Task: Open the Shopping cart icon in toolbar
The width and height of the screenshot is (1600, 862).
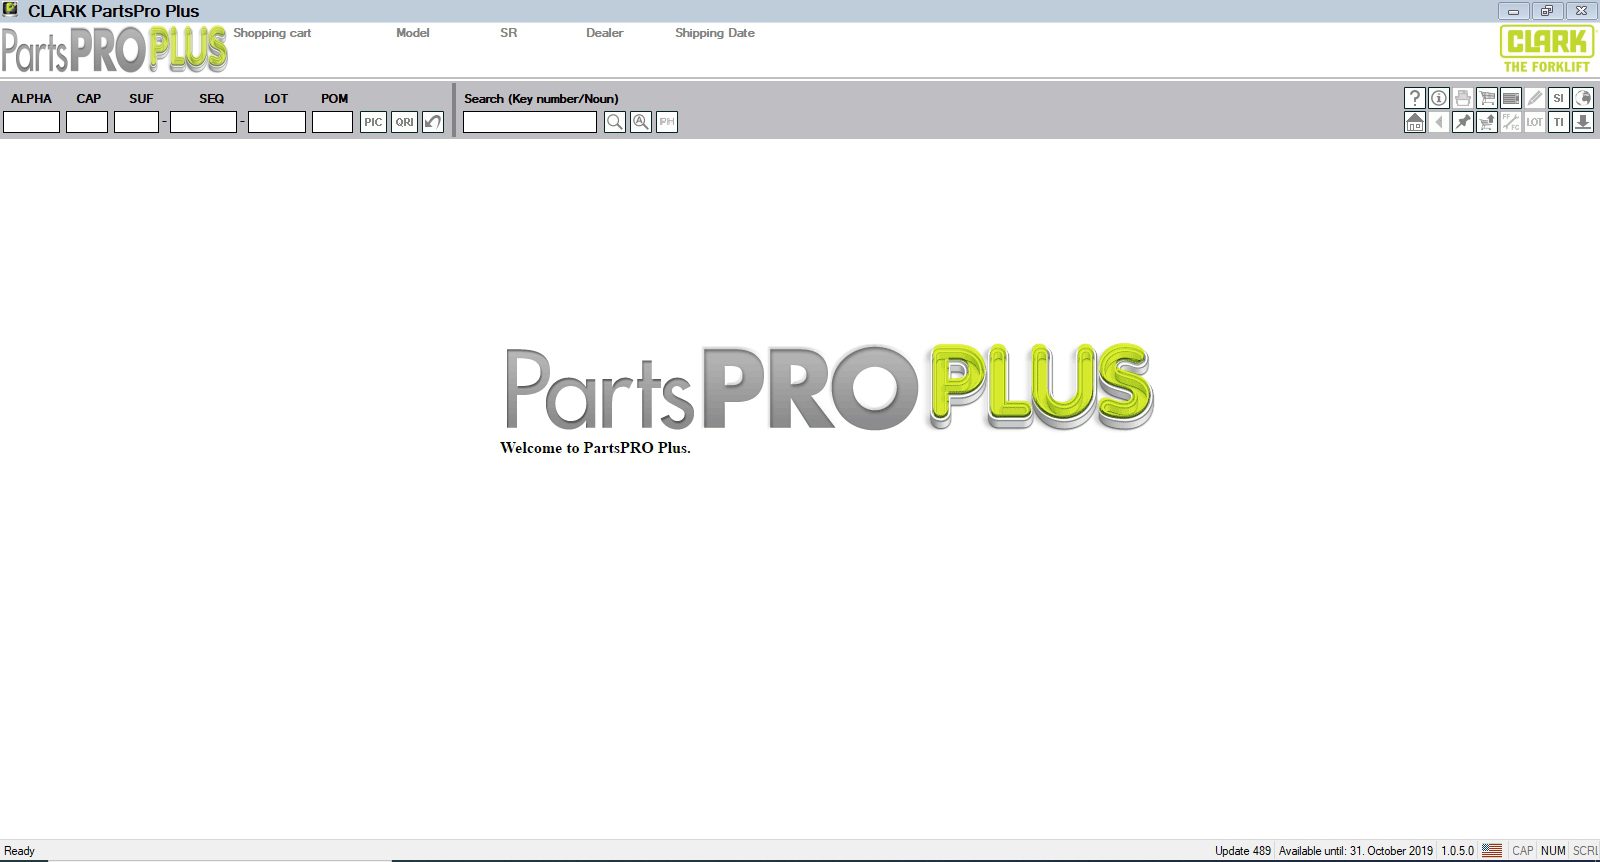Action: pyautogui.click(x=1487, y=98)
